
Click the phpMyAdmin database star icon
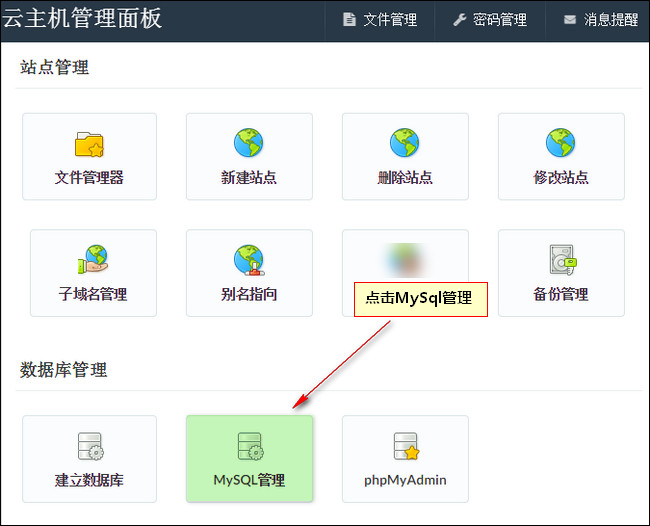point(405,447)
